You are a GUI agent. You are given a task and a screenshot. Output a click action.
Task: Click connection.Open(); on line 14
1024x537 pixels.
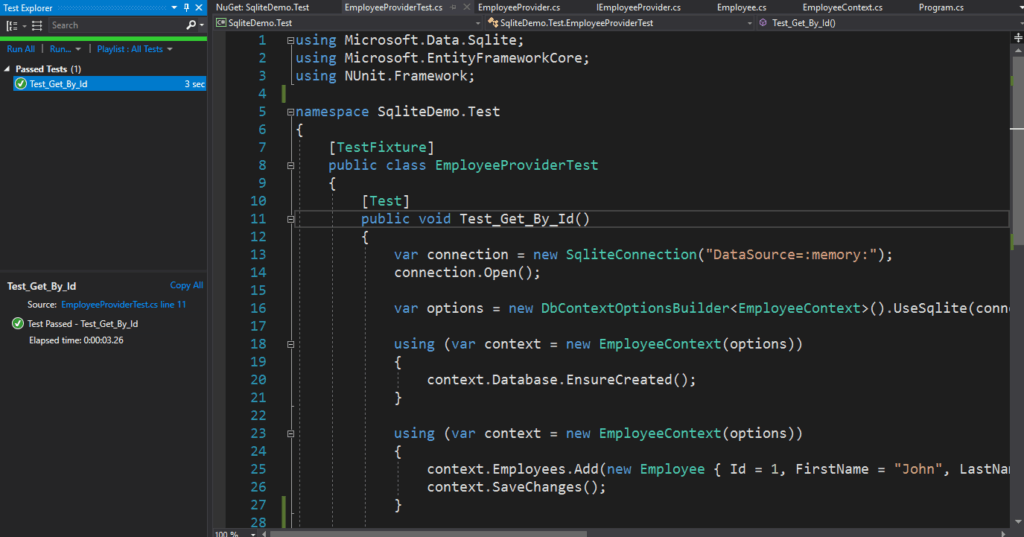click(x=468, y=272)
